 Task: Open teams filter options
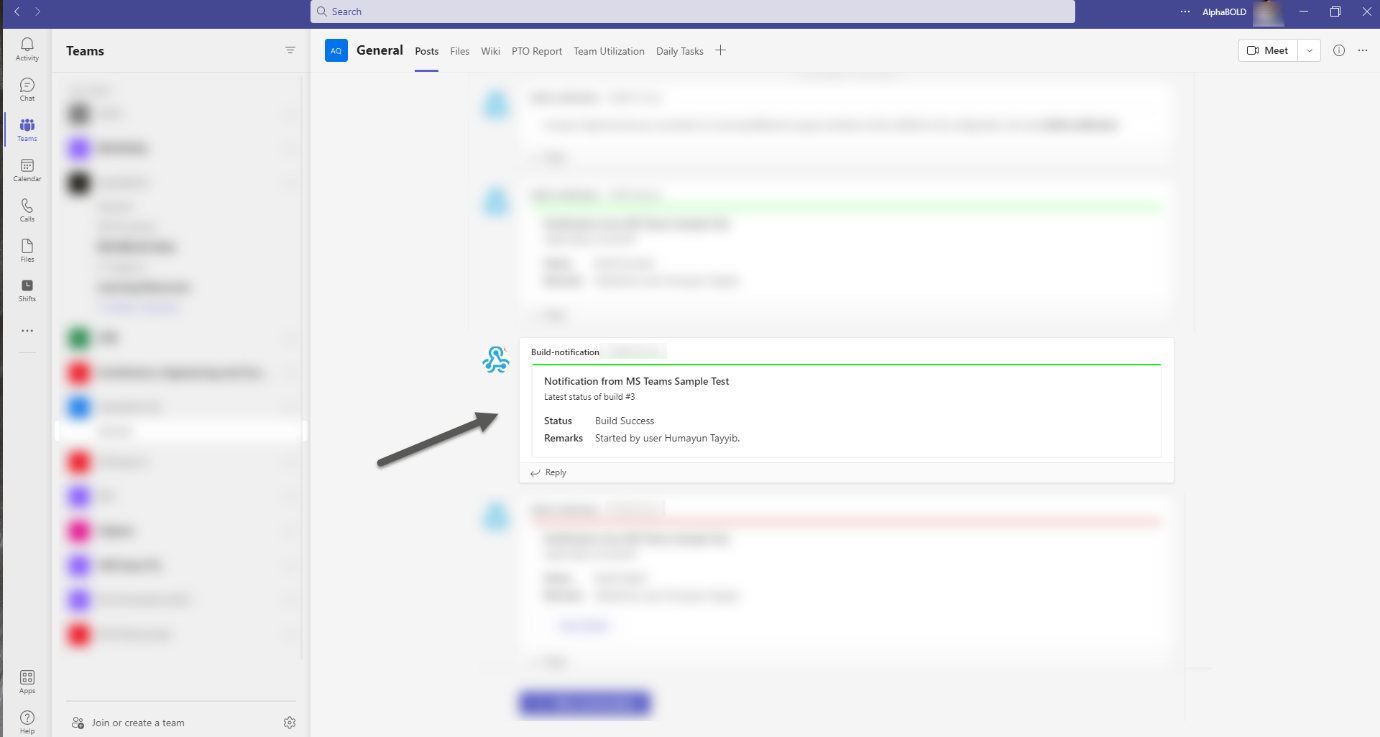coord(290,50)
